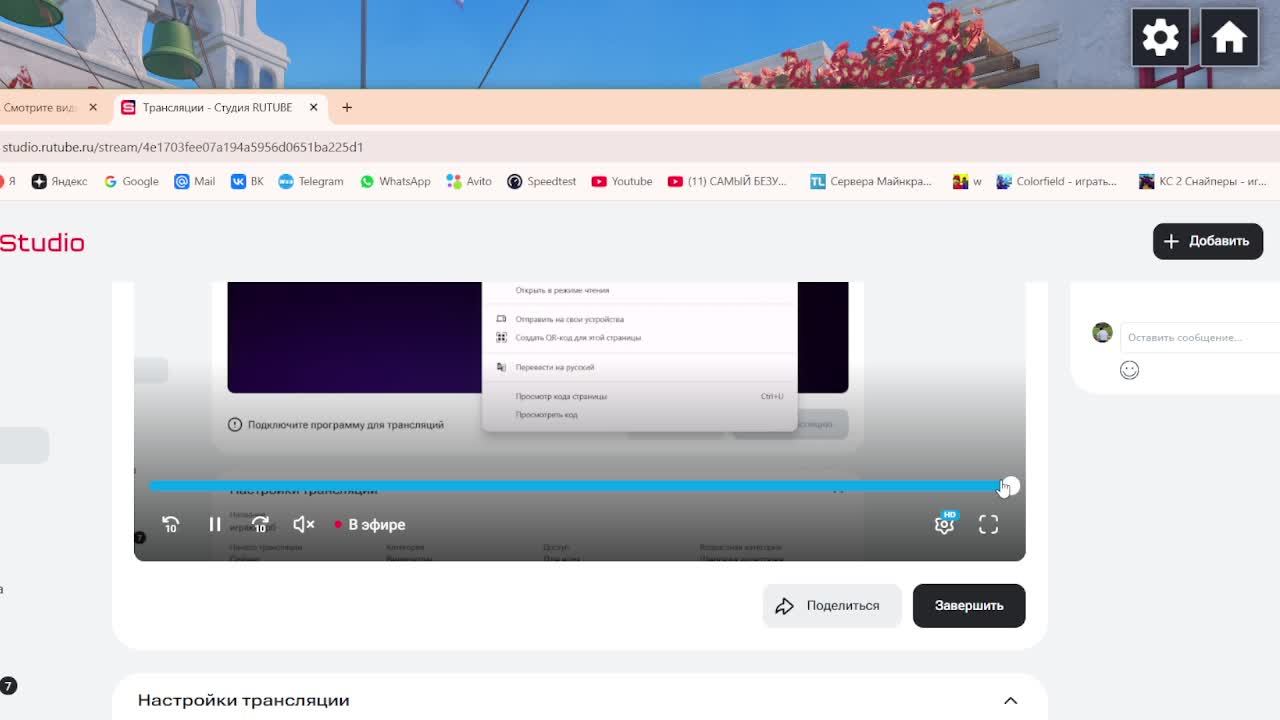Close the Смотрите видео browser tab
Image resolution: width=1280 pixels, height=720 pixels.
click(93, 107)
